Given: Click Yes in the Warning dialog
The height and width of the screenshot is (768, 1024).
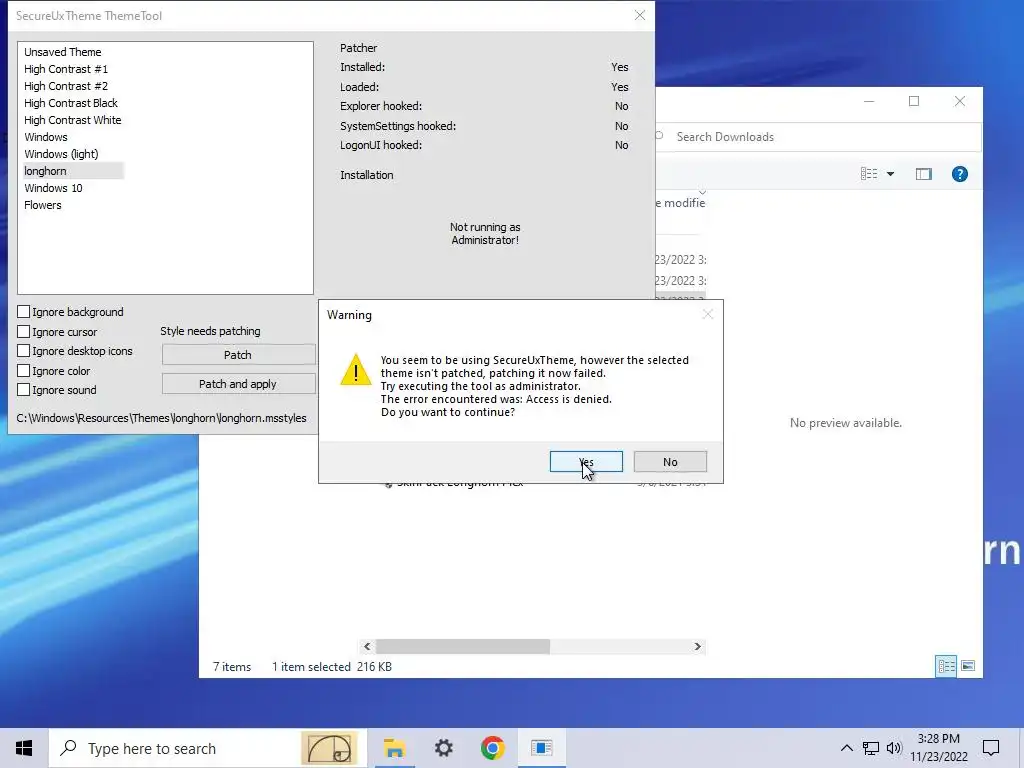Looking at the screenshot, I should [x=586, y=462].
